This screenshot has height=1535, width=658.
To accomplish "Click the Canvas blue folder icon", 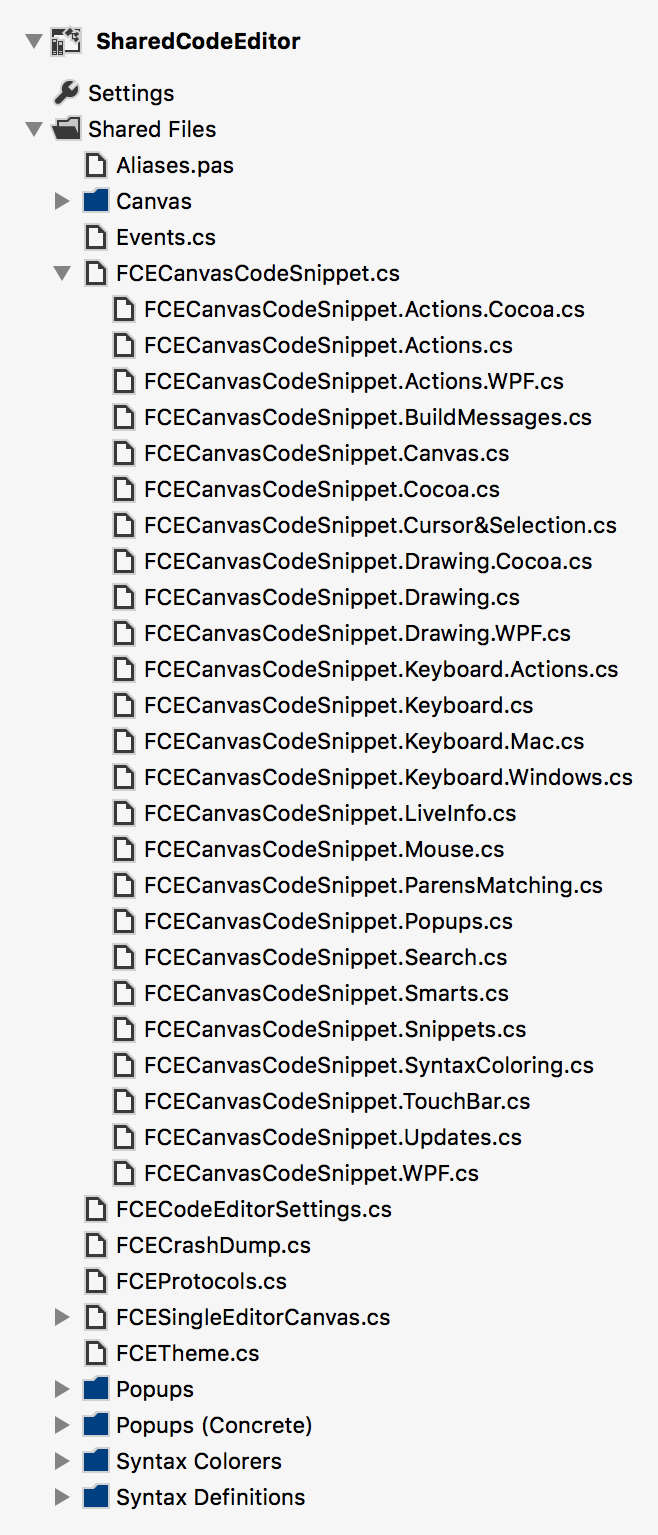I will click(95, 201).
